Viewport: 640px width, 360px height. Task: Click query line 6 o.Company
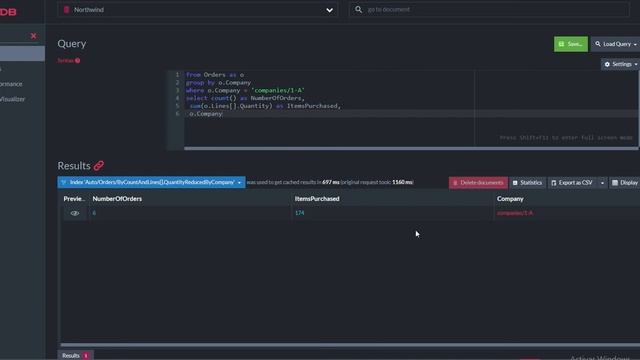tap(206, 114)
